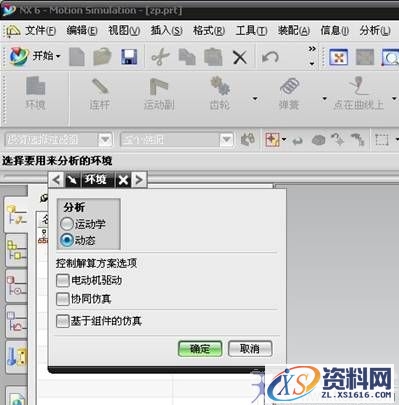The width and height of the screenshot is (399, 405).
Task: Open the 编辑(E) menu
Action: [x=82, y=31]
